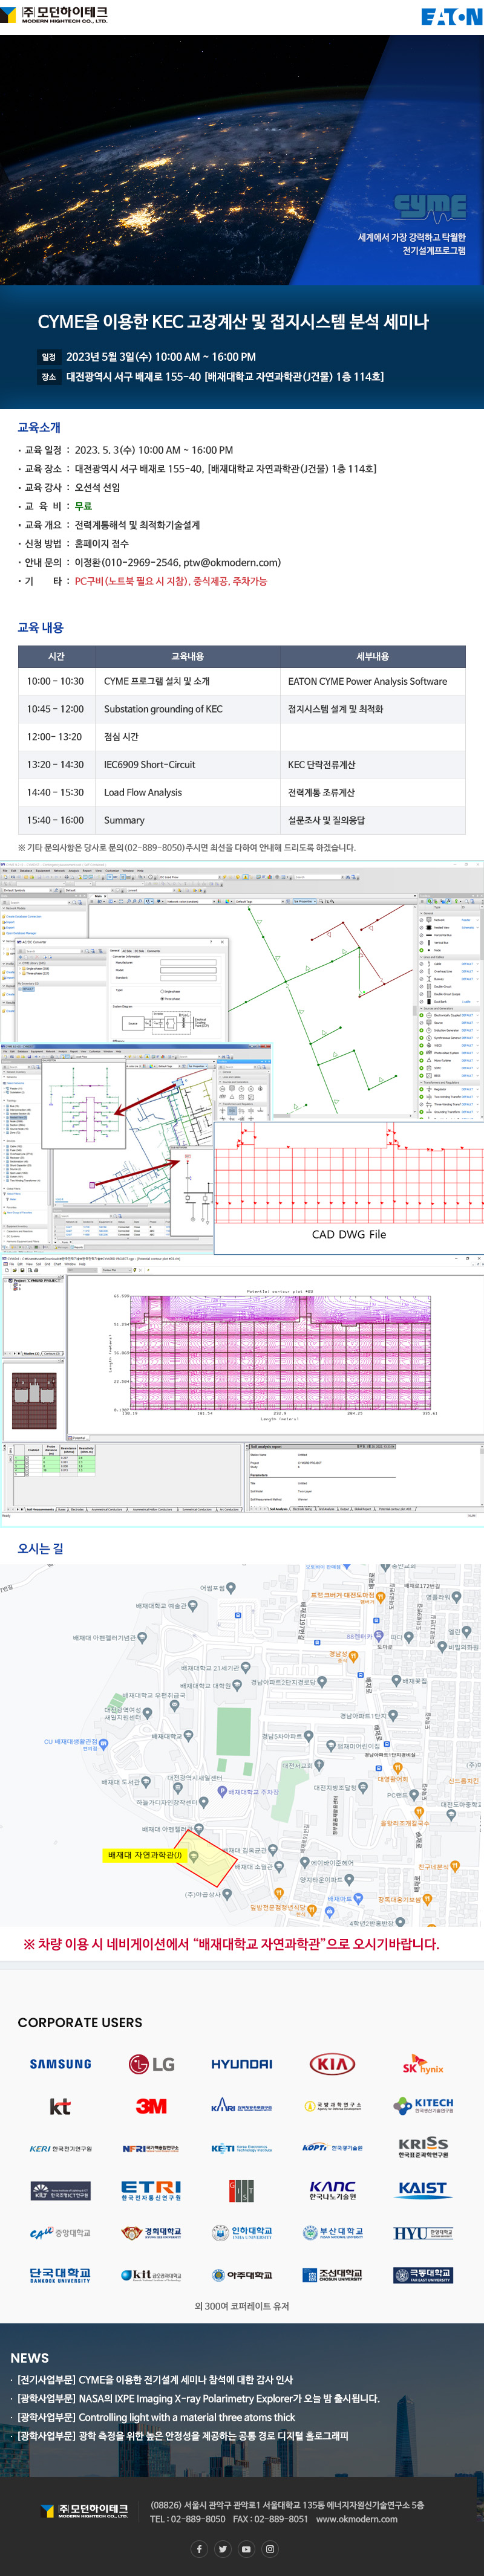This screenshot has width=484, height=2576.
Task: Open the Facebook social icon in the footer
Action: (199, 2549)
